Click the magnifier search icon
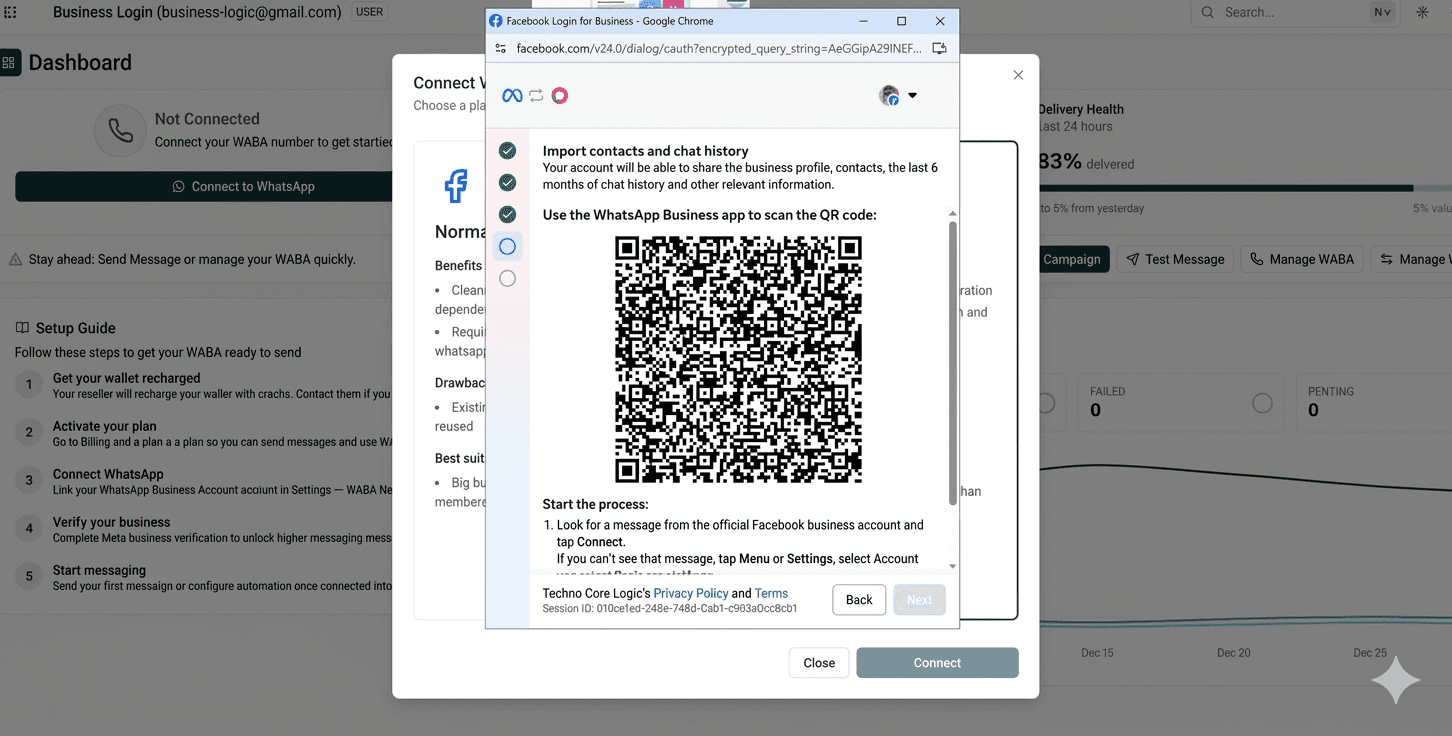 1208,12
